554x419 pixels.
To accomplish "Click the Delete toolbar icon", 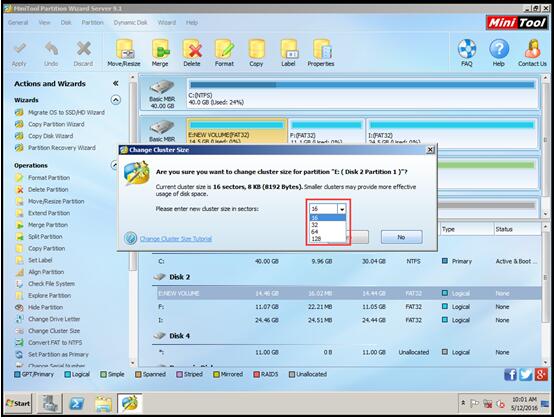I will [192, 49].
